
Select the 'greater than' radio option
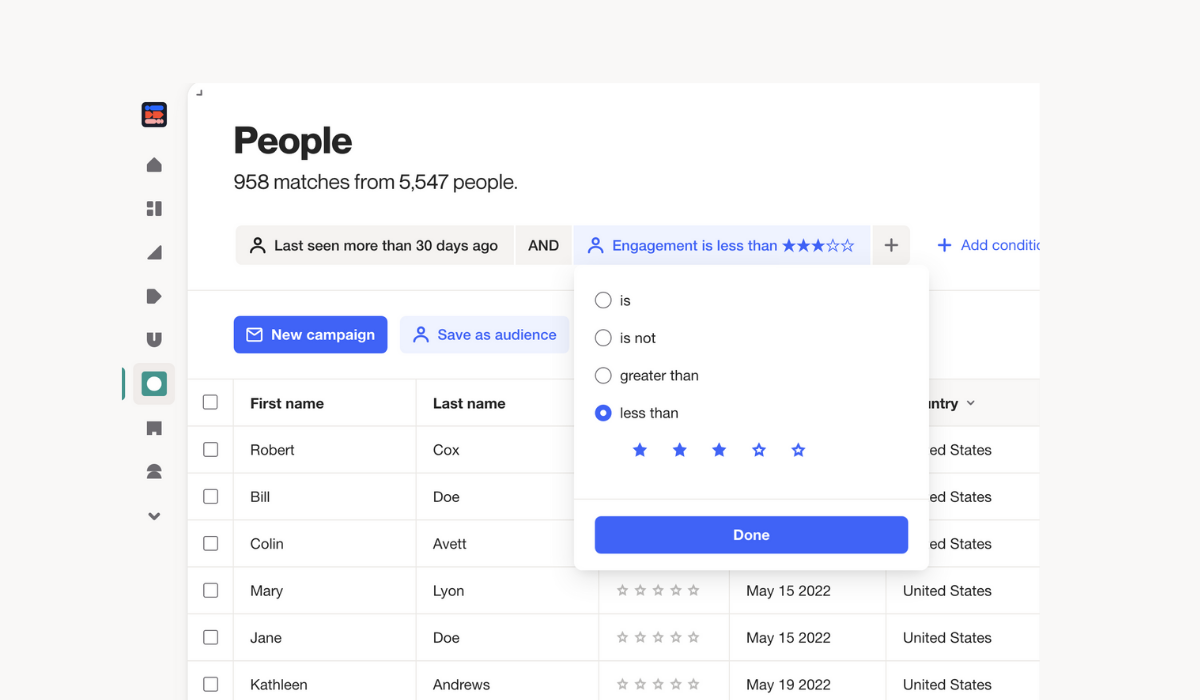(x=603, y=376)
